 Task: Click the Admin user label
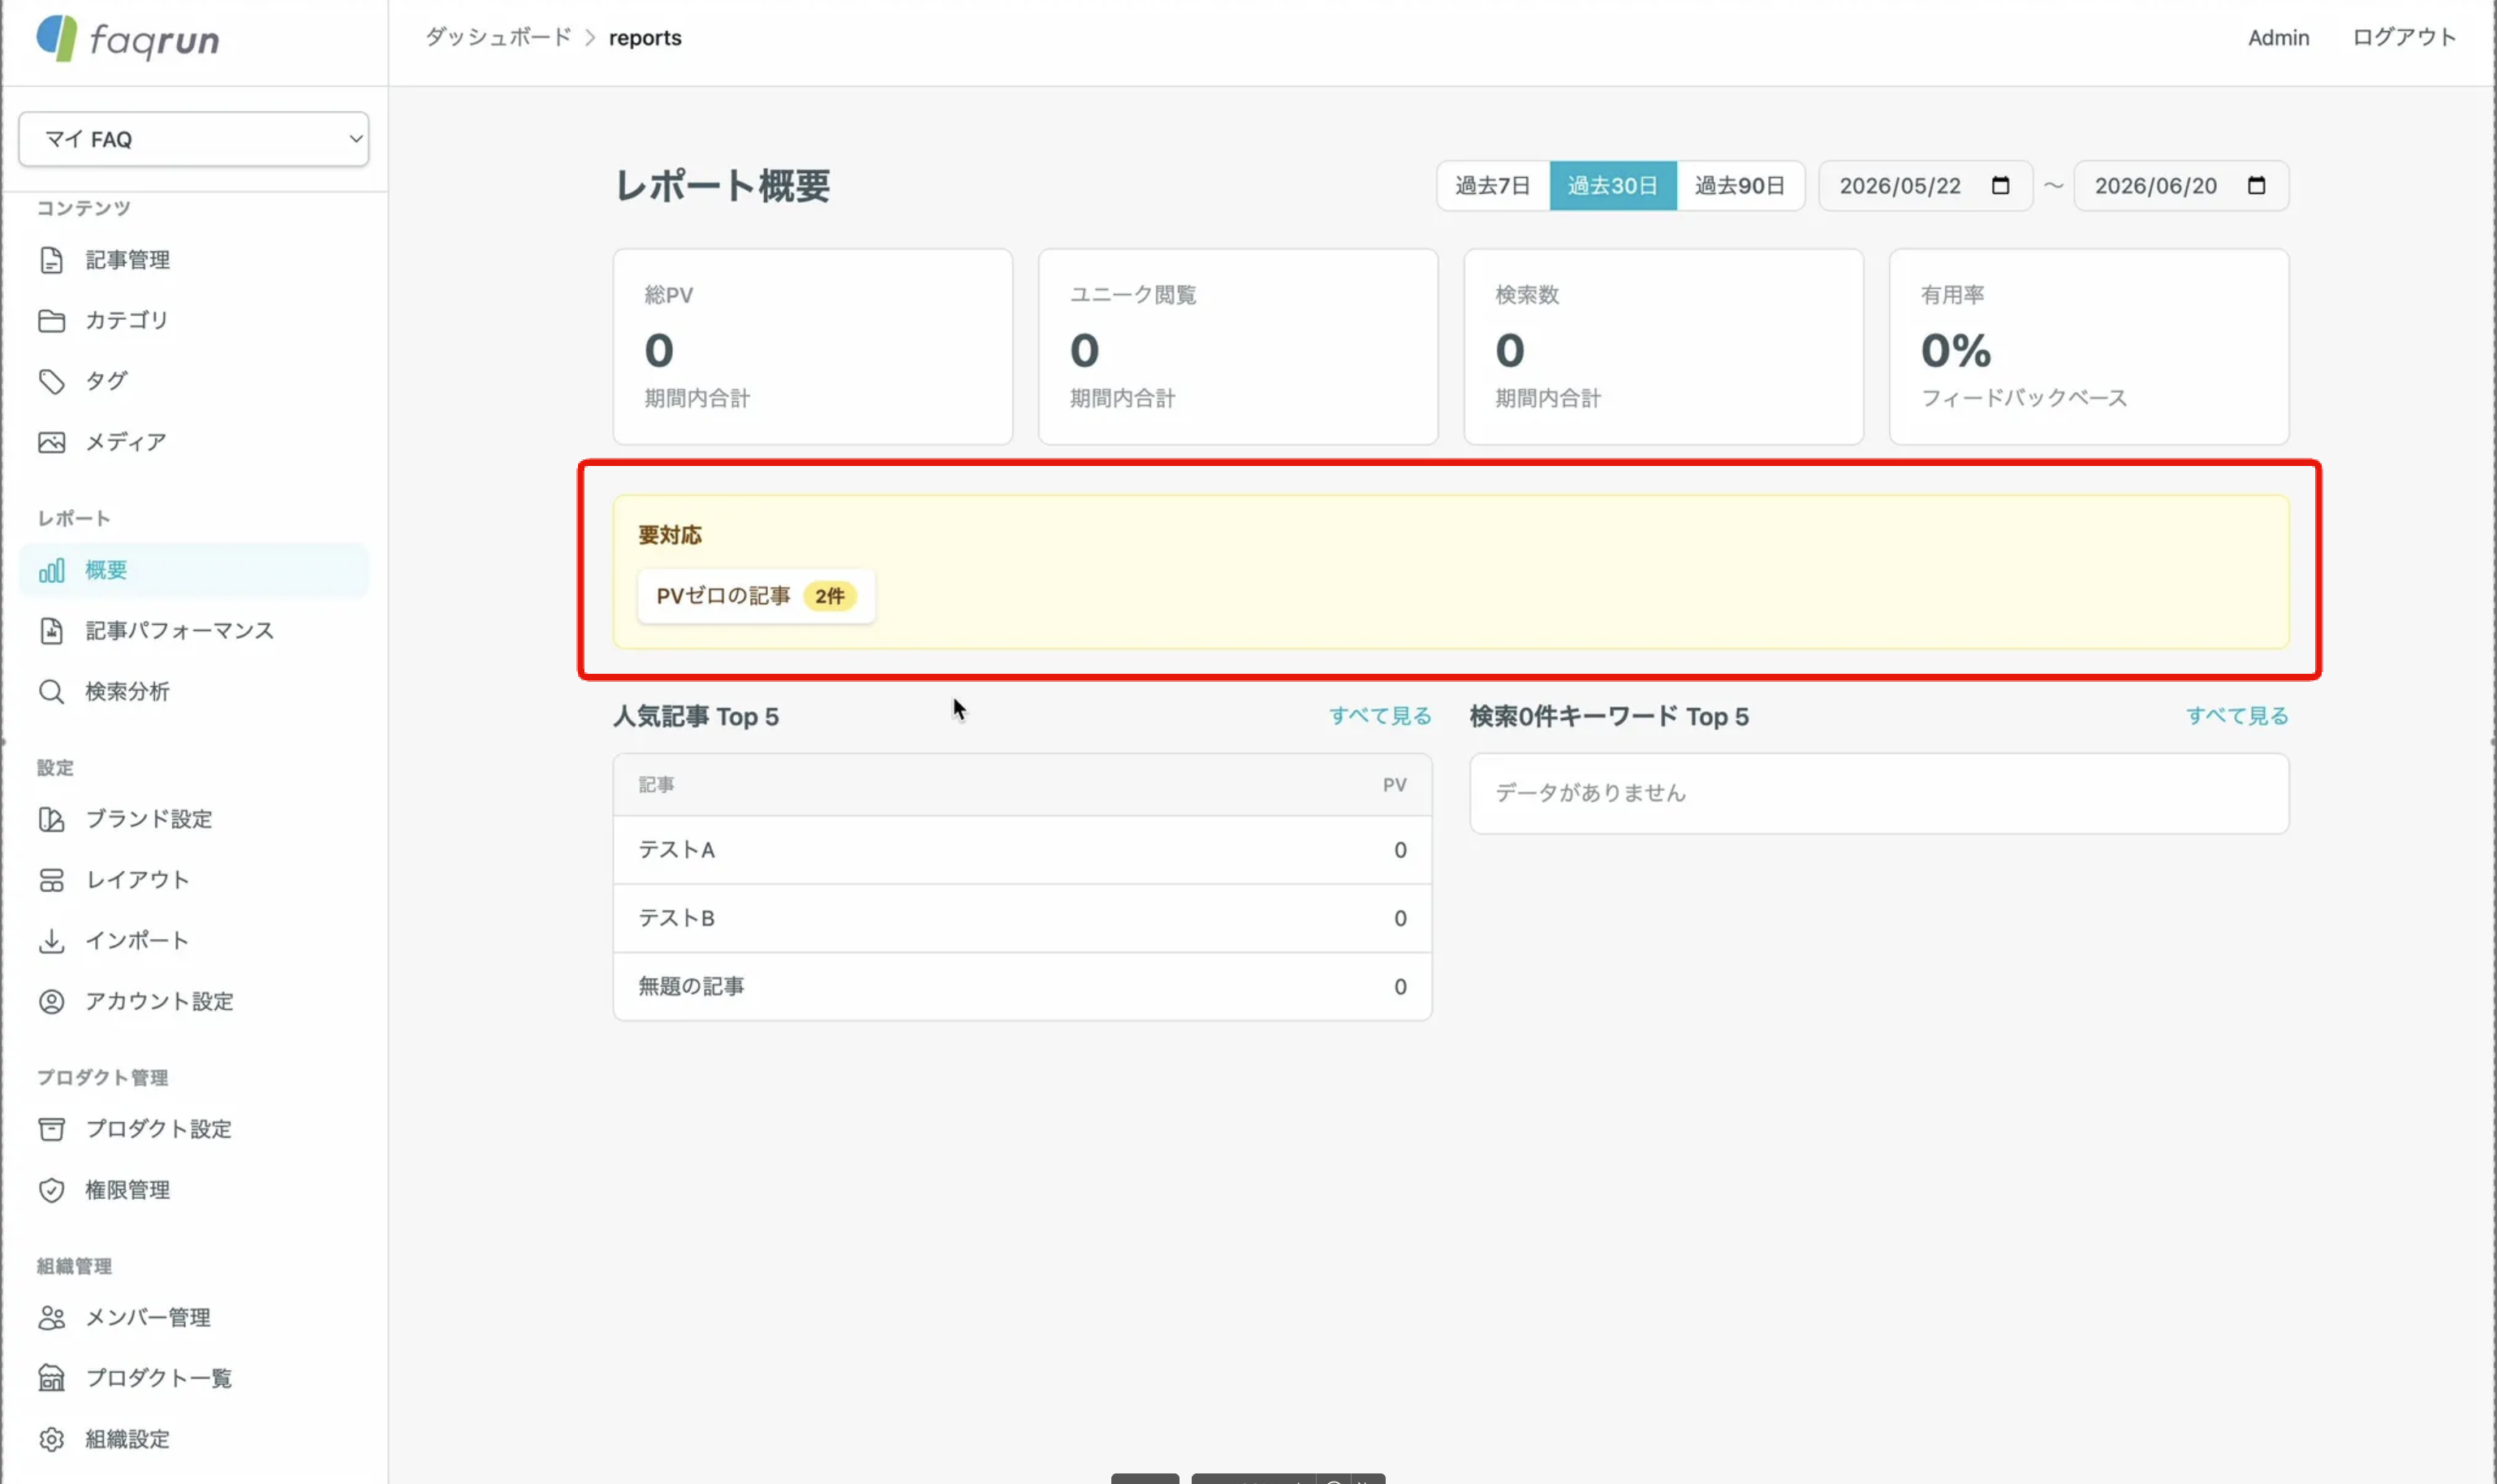(2278, 38)
